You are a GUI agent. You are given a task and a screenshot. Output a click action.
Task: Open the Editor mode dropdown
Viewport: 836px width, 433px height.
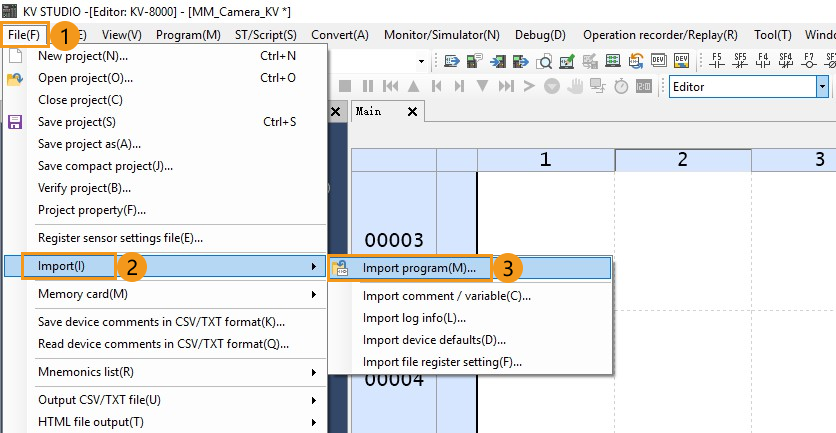[823, 86]
